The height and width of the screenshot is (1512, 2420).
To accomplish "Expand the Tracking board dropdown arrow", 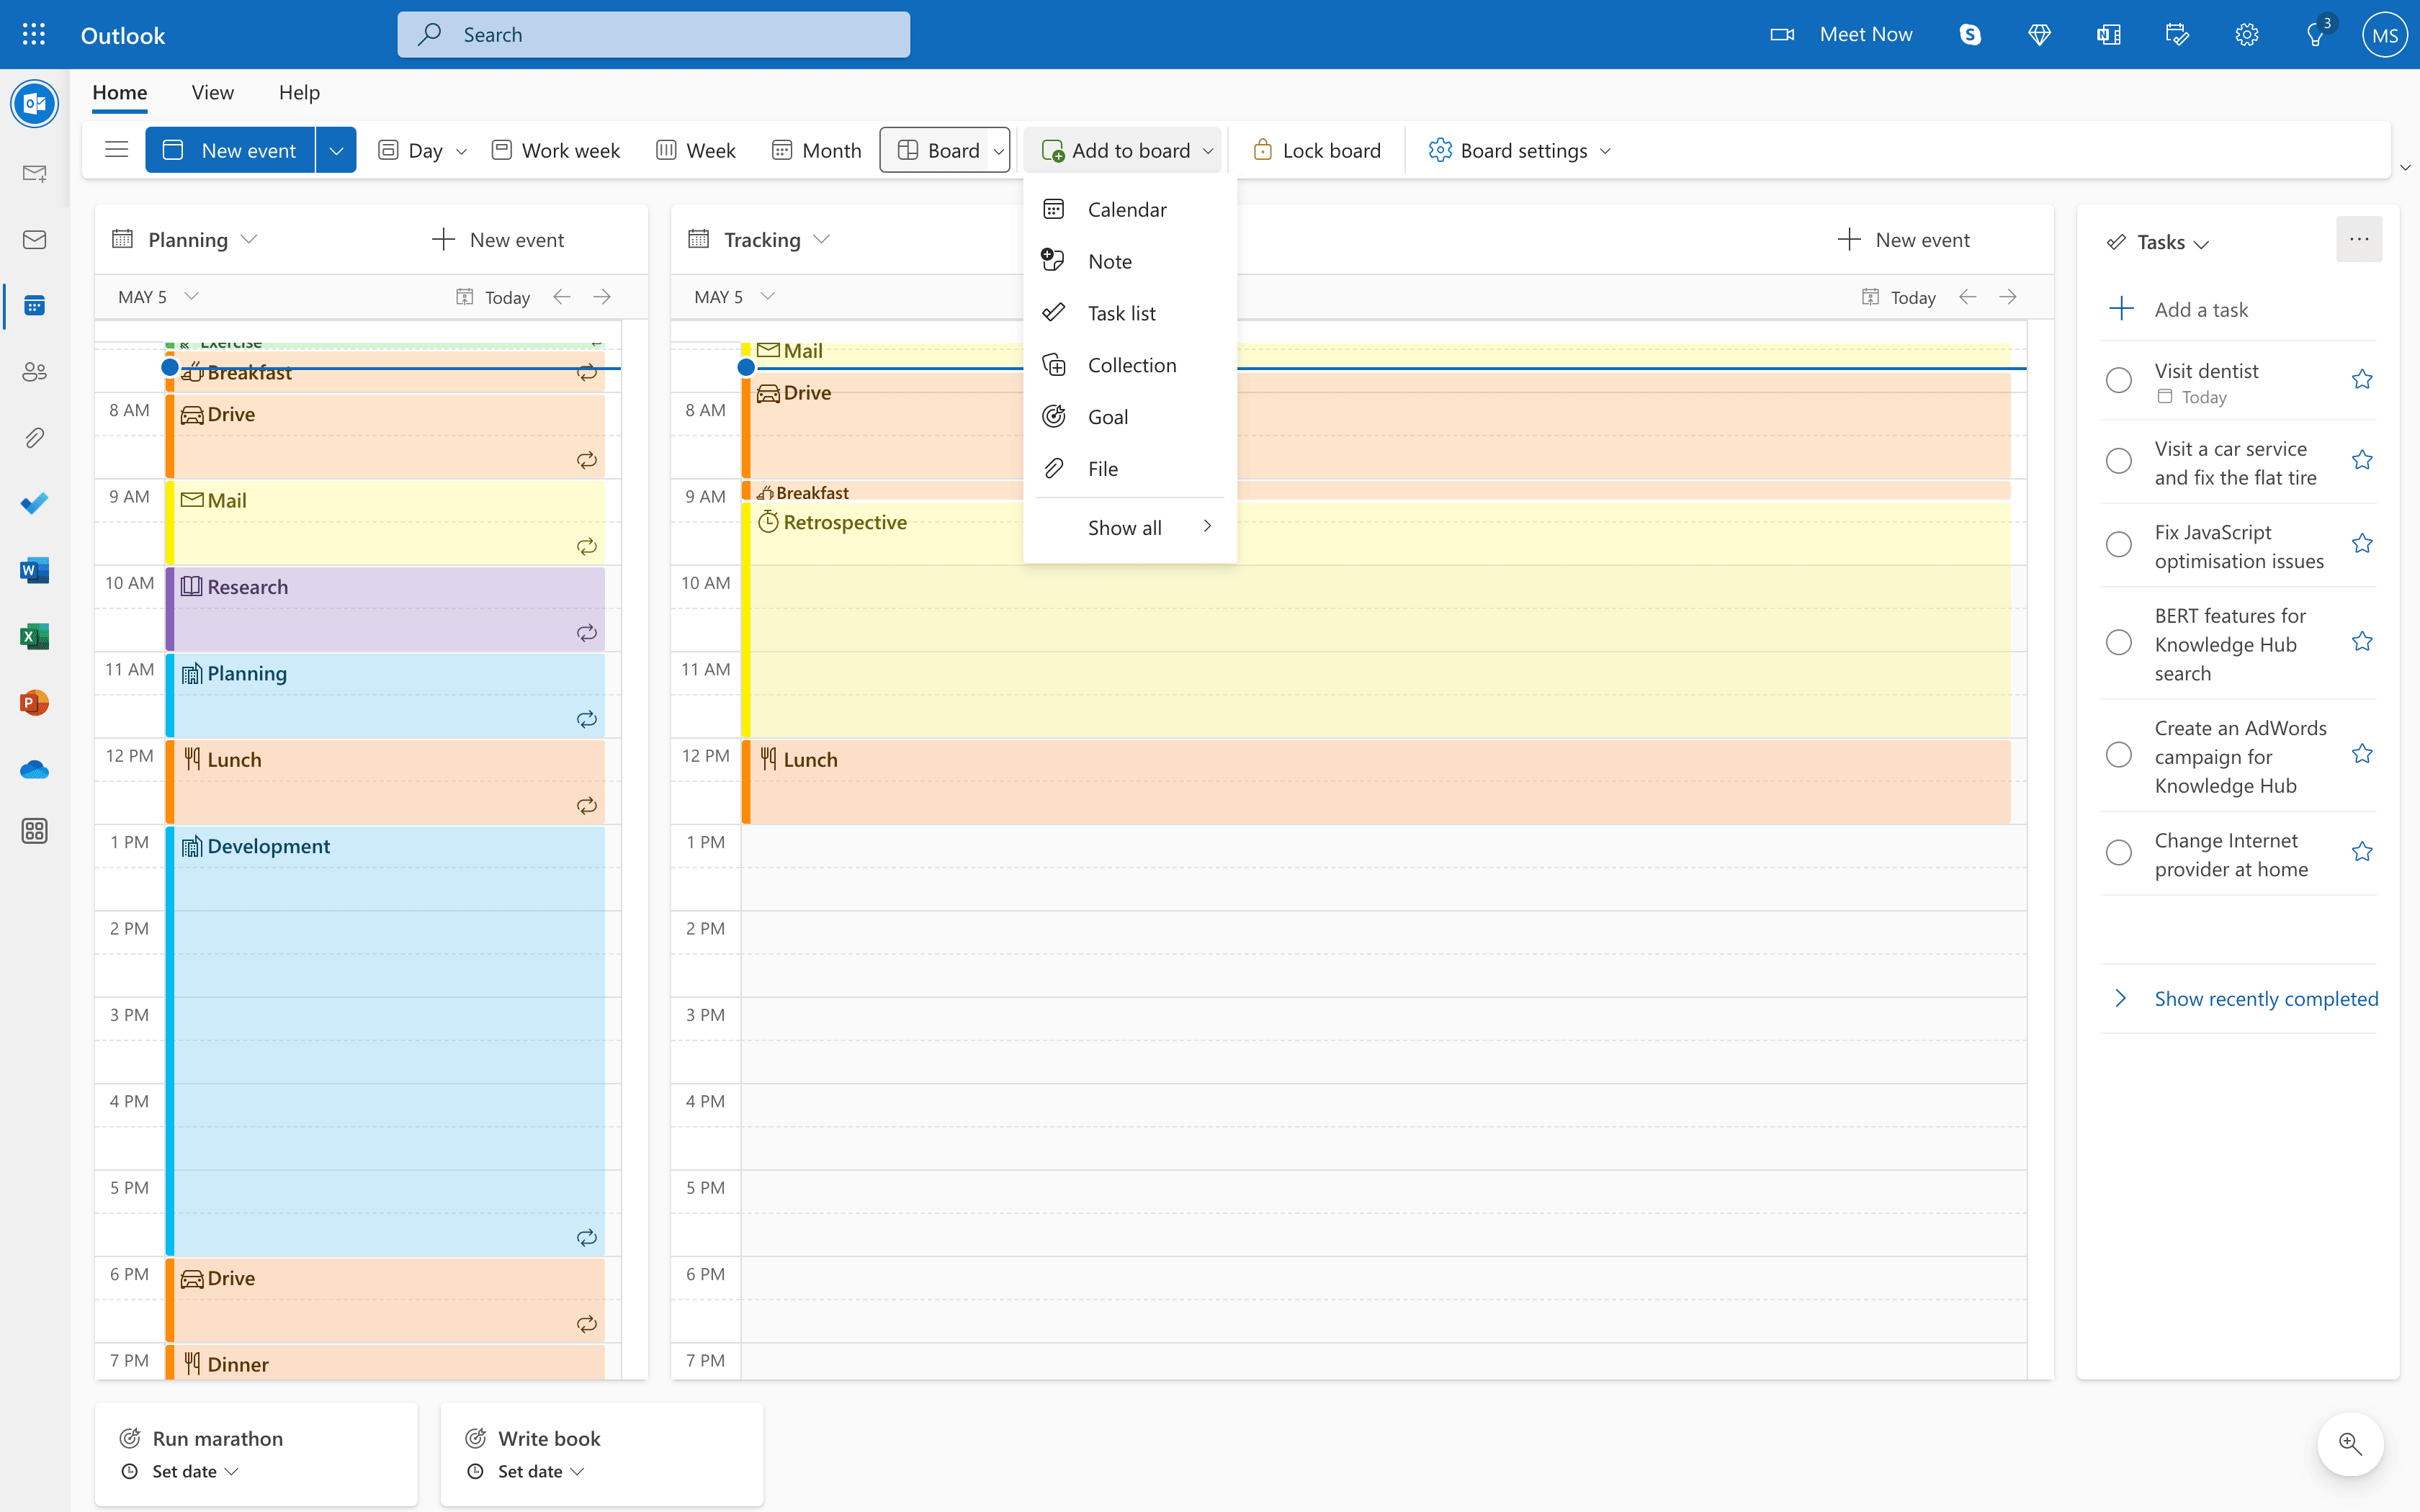I will tap(820, 238).
